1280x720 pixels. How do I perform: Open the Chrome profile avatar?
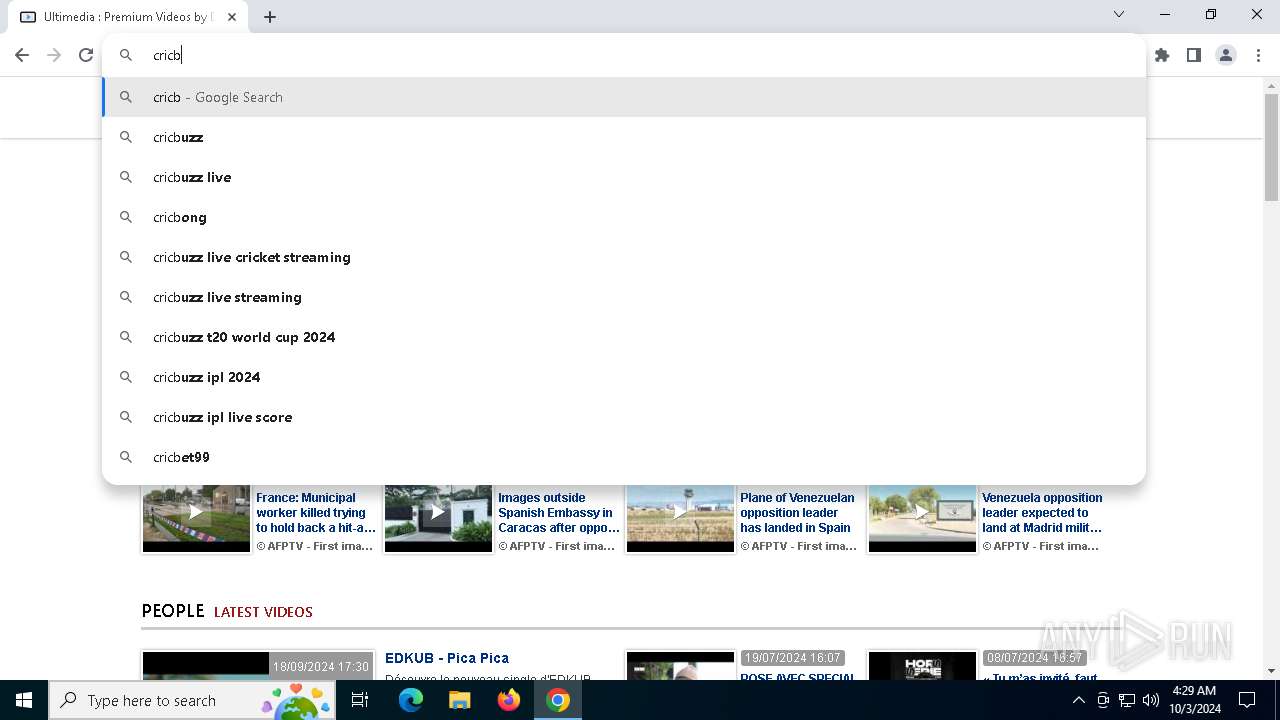click(1226, 55)
